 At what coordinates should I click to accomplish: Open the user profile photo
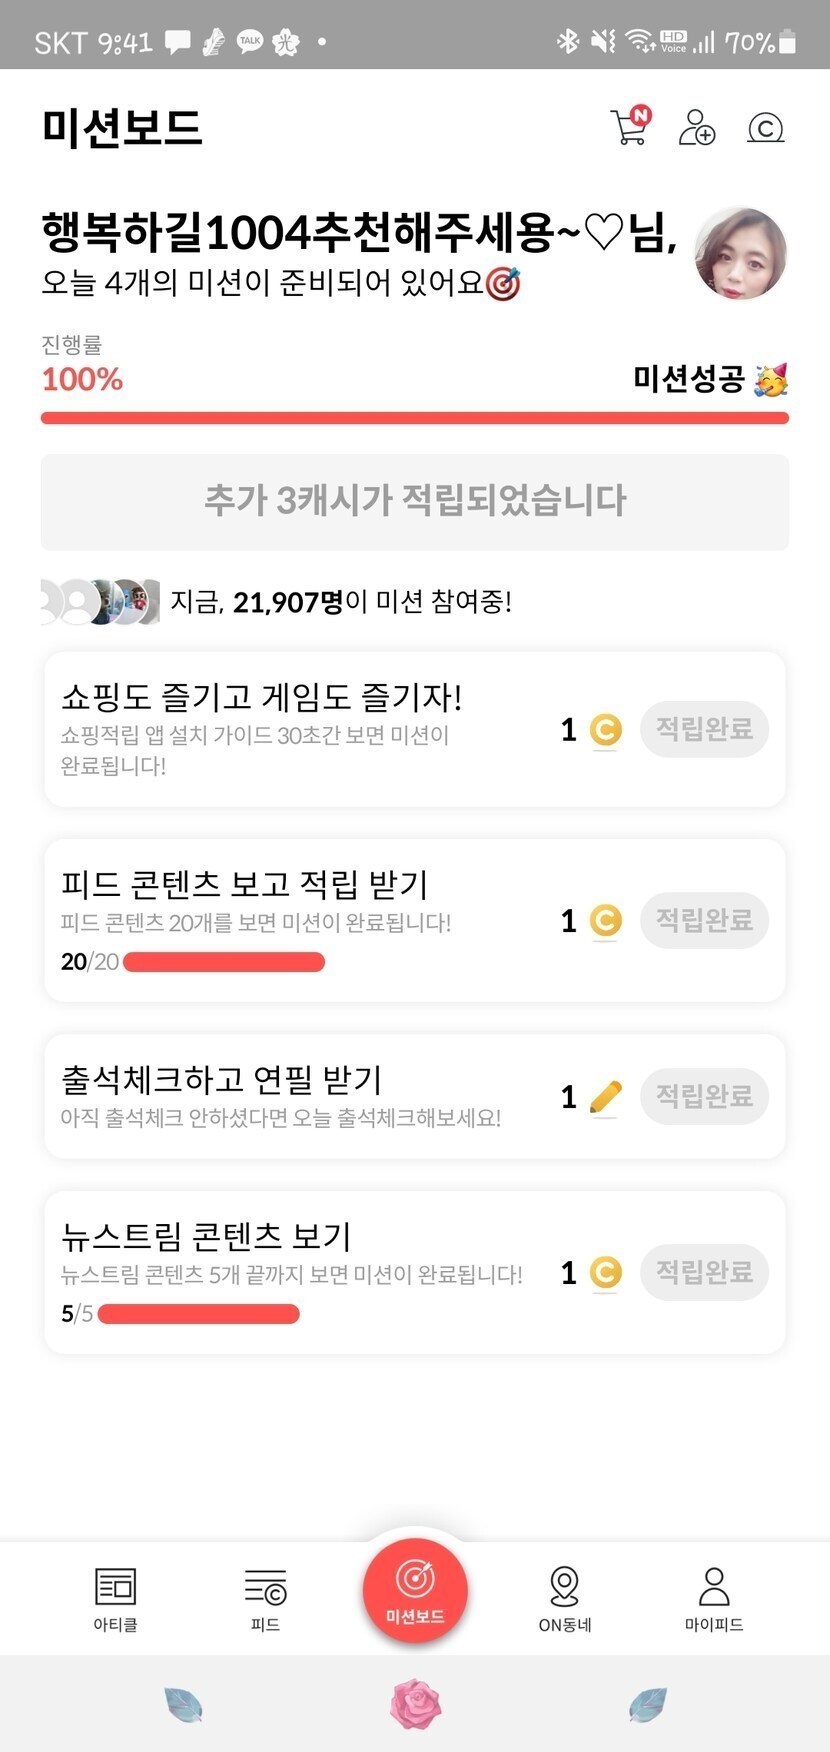(x=740, y=254)
